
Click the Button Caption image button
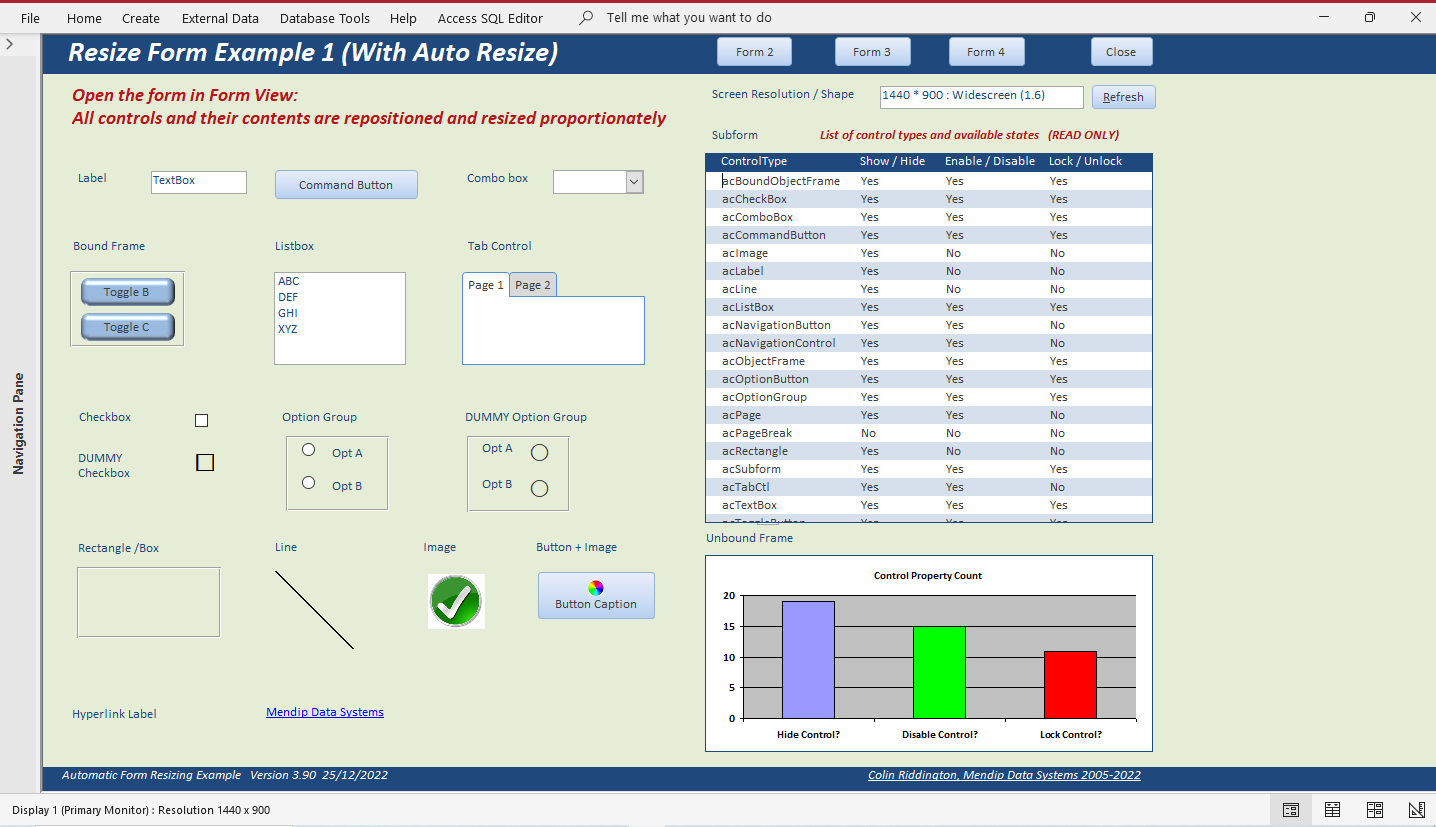596,596
